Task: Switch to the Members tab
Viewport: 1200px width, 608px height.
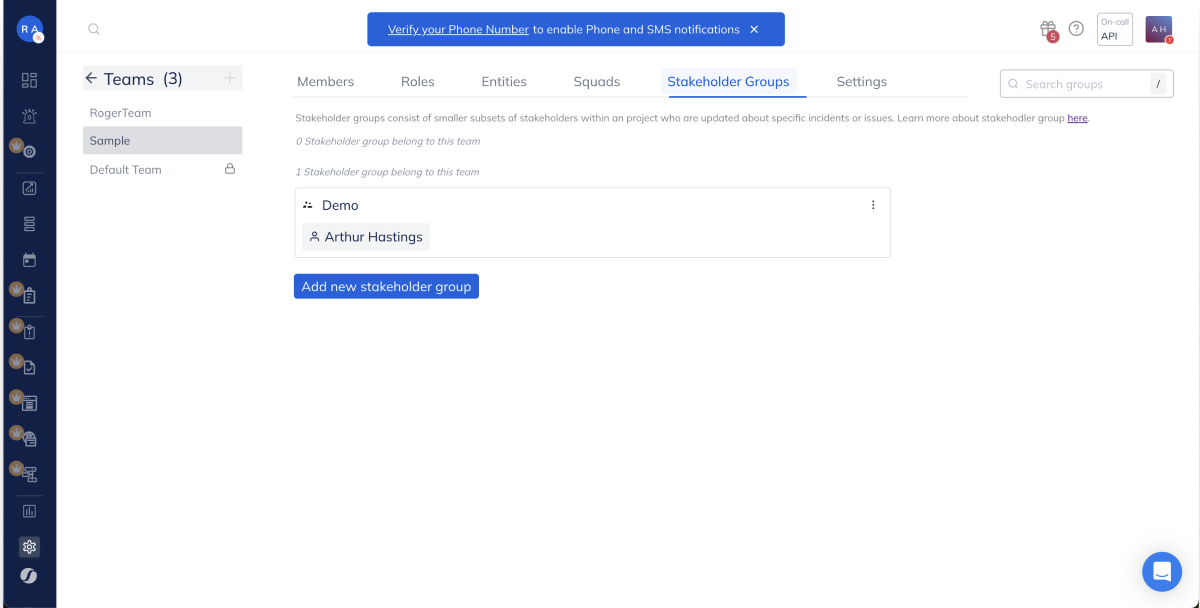Action: coord(325,82)
